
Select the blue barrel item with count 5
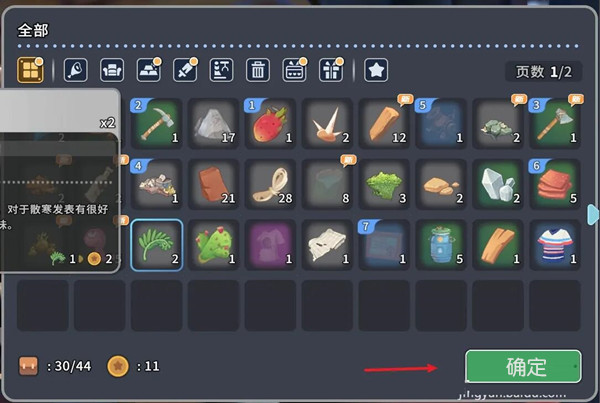click(441, 245)
